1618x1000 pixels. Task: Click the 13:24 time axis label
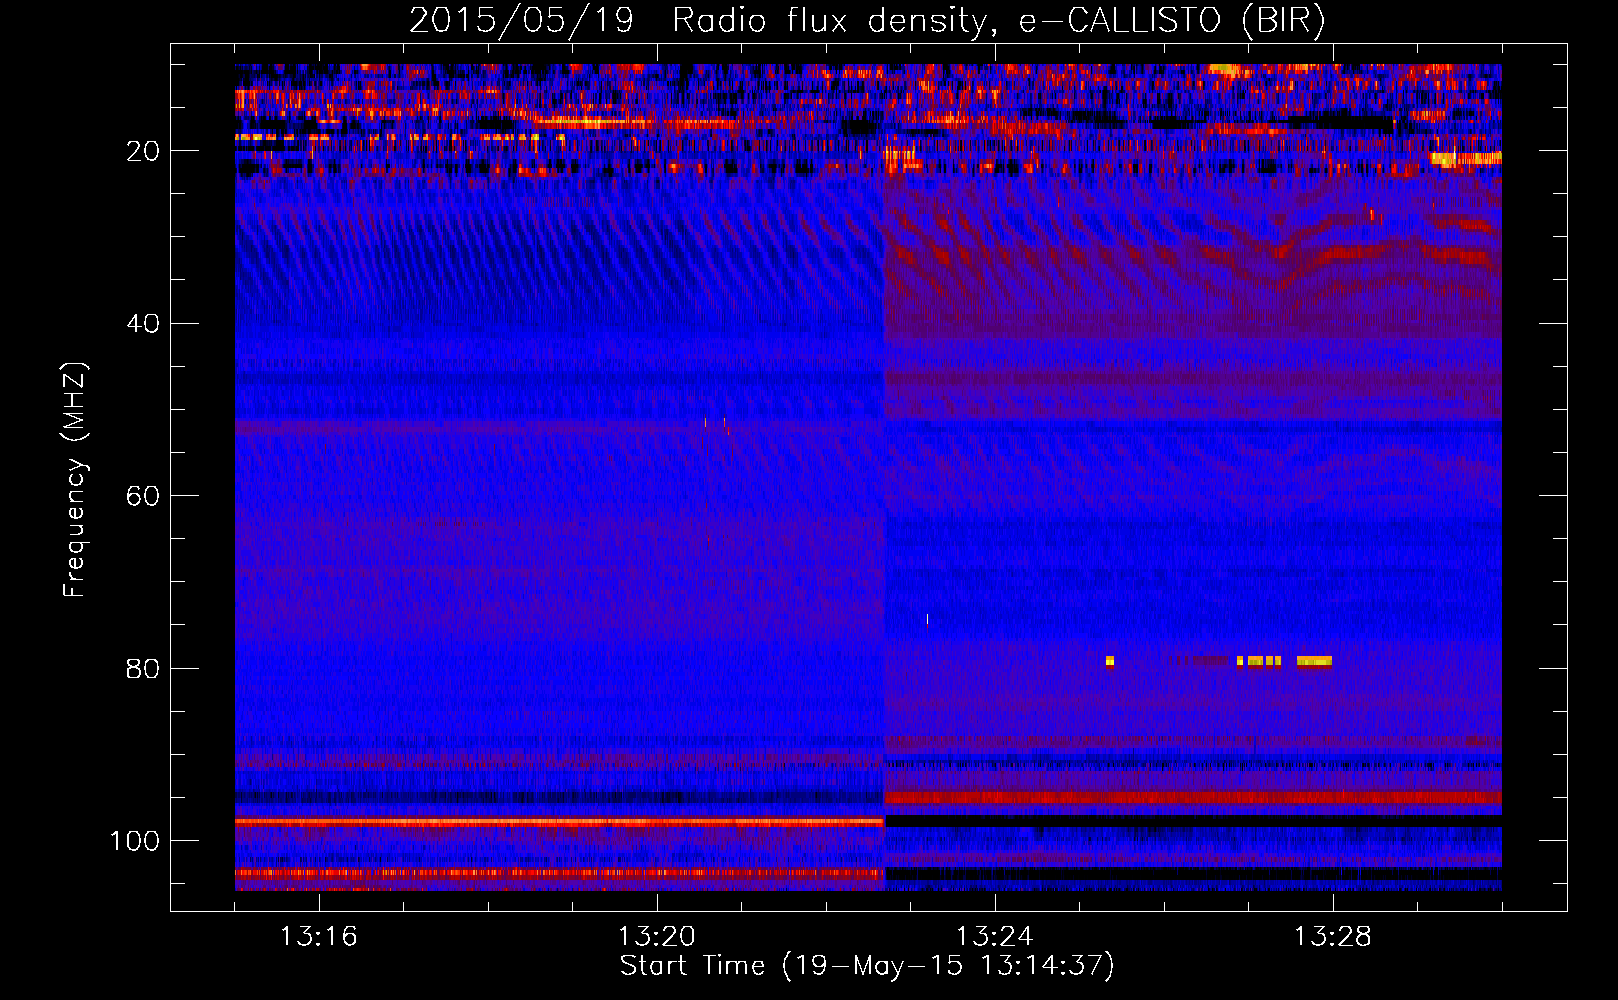(x=994, y=936)
